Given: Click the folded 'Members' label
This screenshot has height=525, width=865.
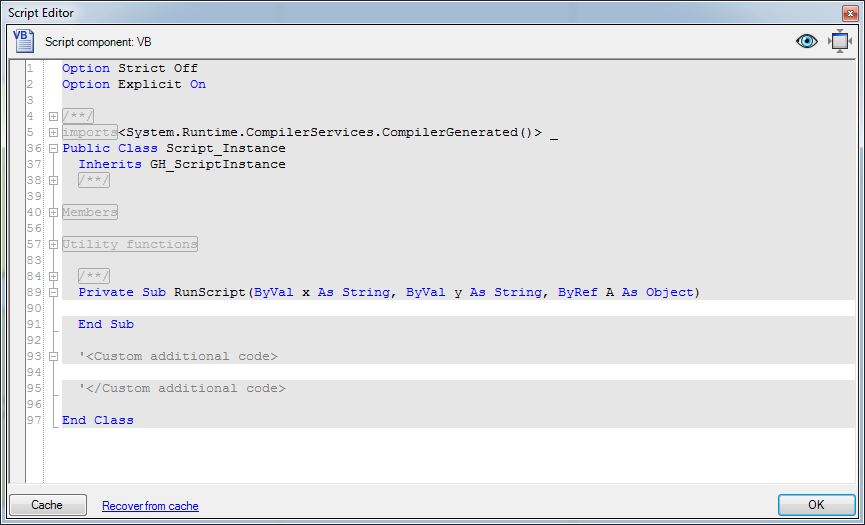Looking at the screenshot, I should (89, 212).
